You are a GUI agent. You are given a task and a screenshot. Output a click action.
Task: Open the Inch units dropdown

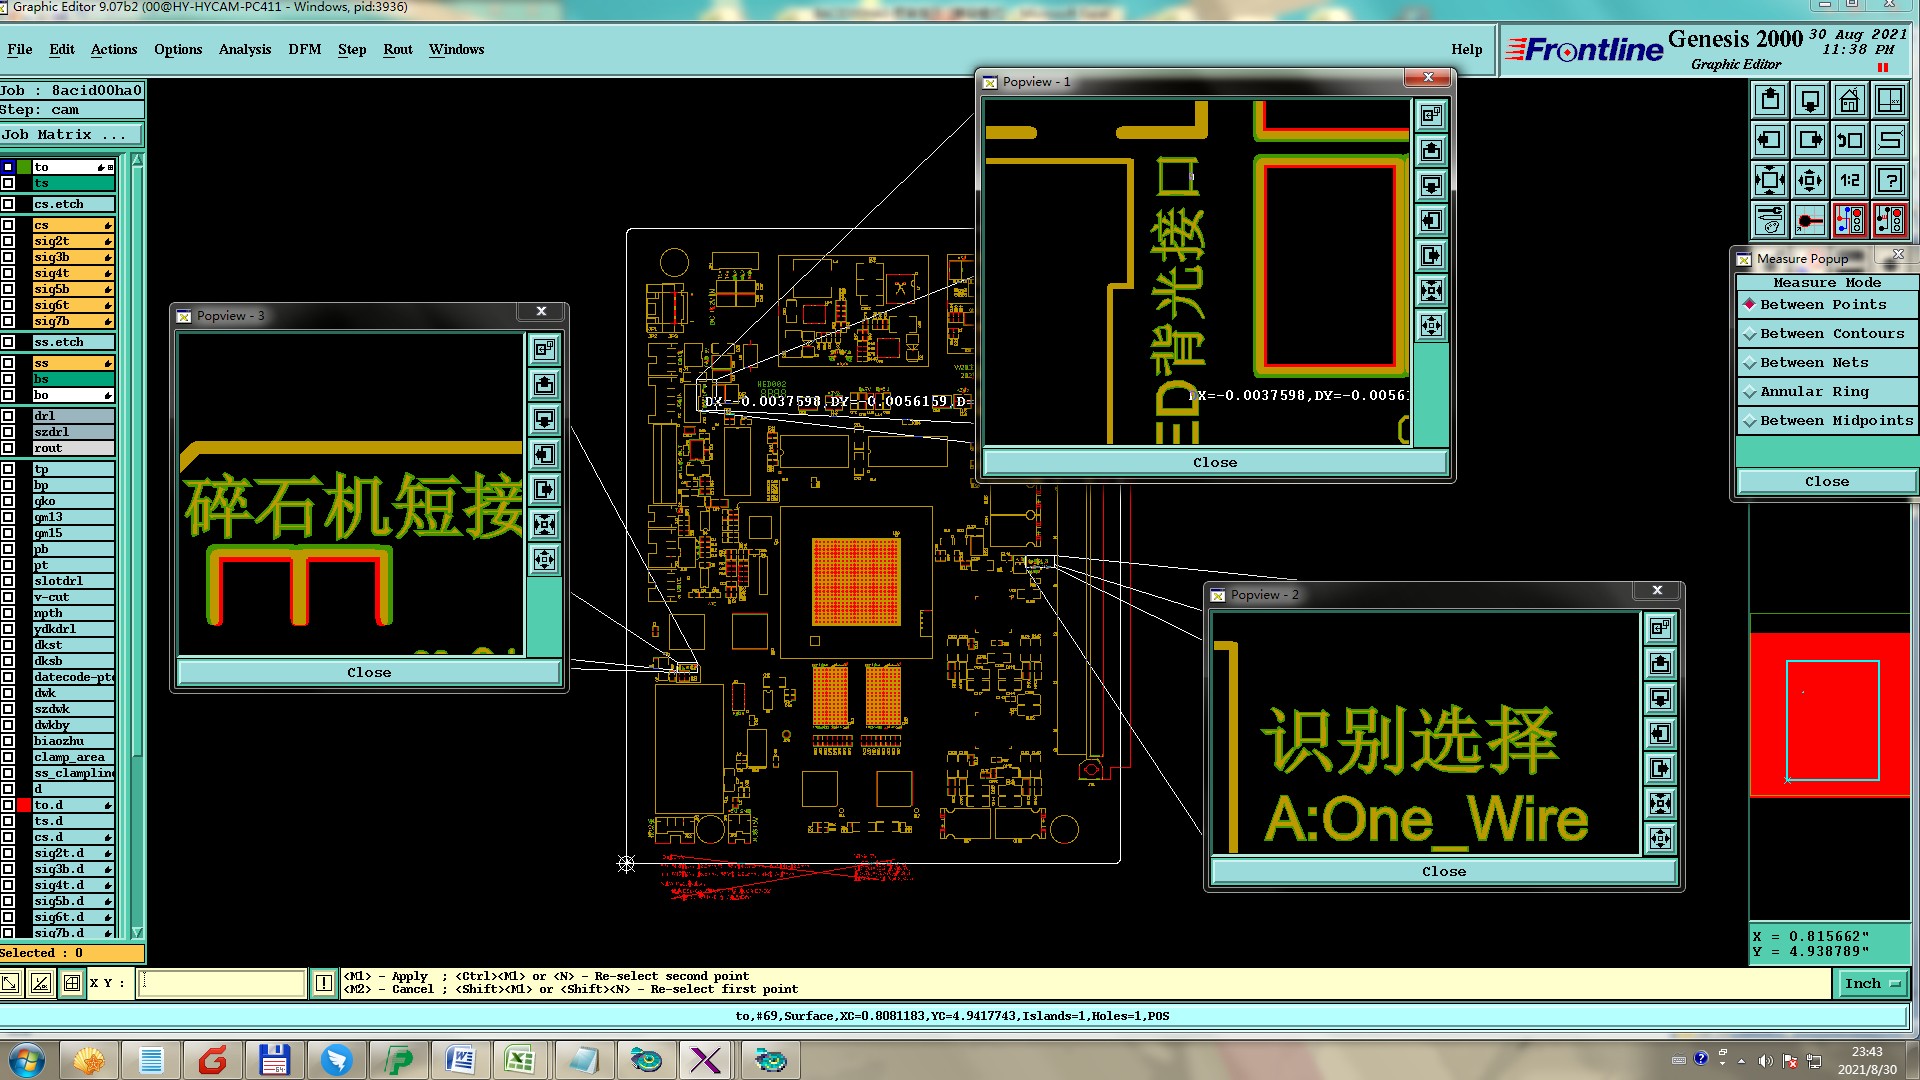click(1872, 984)
